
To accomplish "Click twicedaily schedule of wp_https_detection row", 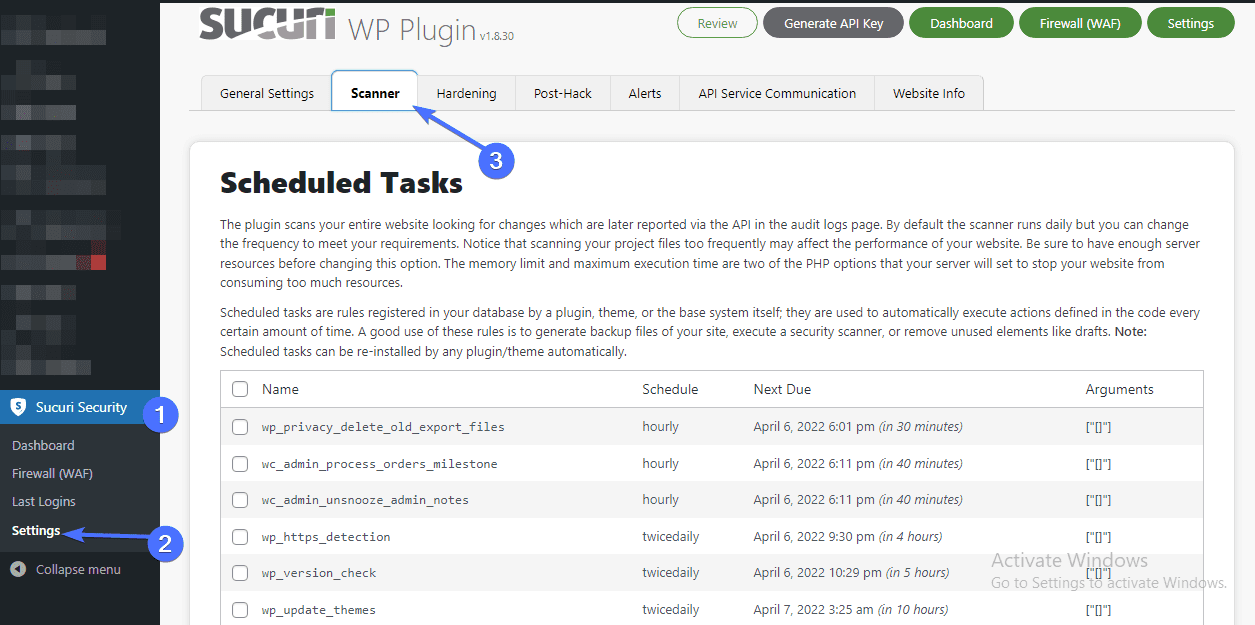I will [671, 537].
